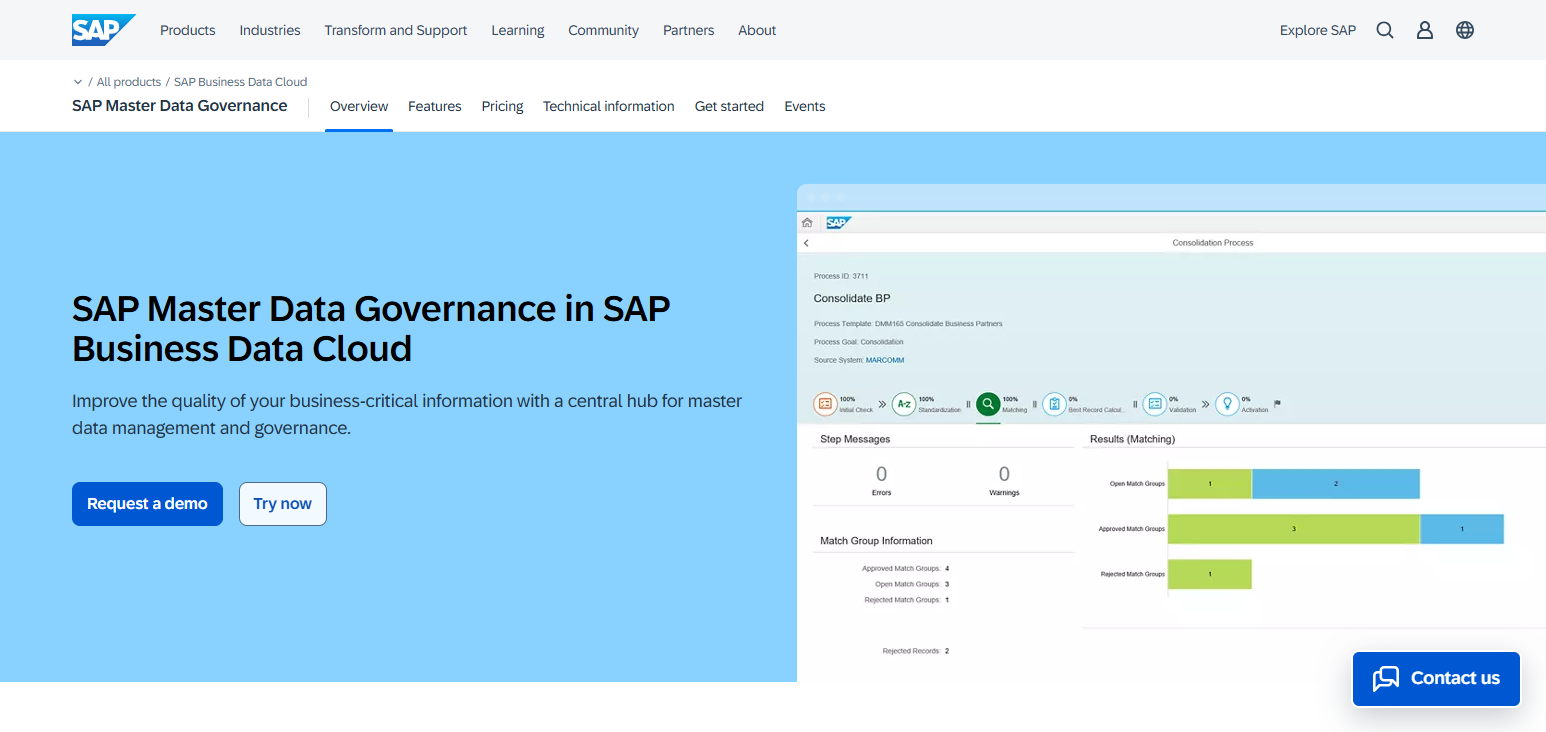This screenshot has height=732, width=1546.
Task: Go to the All products breadcrumb
Action: [x=129, y=82]
